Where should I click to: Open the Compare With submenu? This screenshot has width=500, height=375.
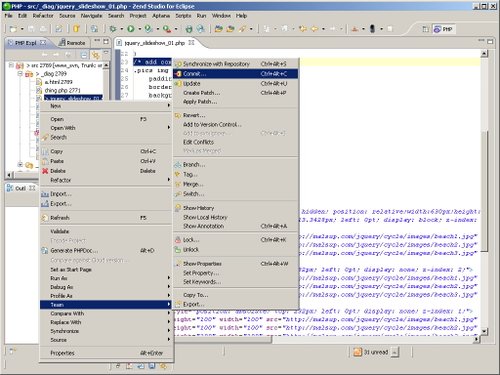point(106,313)
